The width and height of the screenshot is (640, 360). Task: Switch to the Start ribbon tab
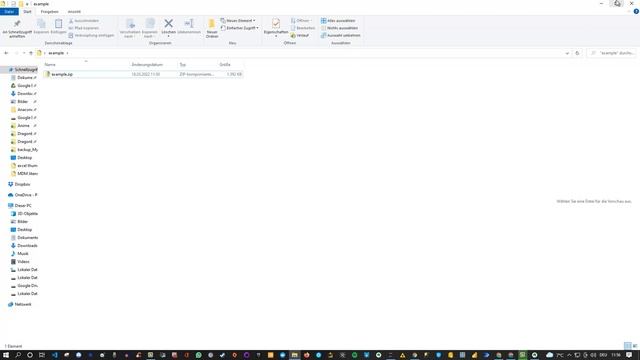(27, 12)
